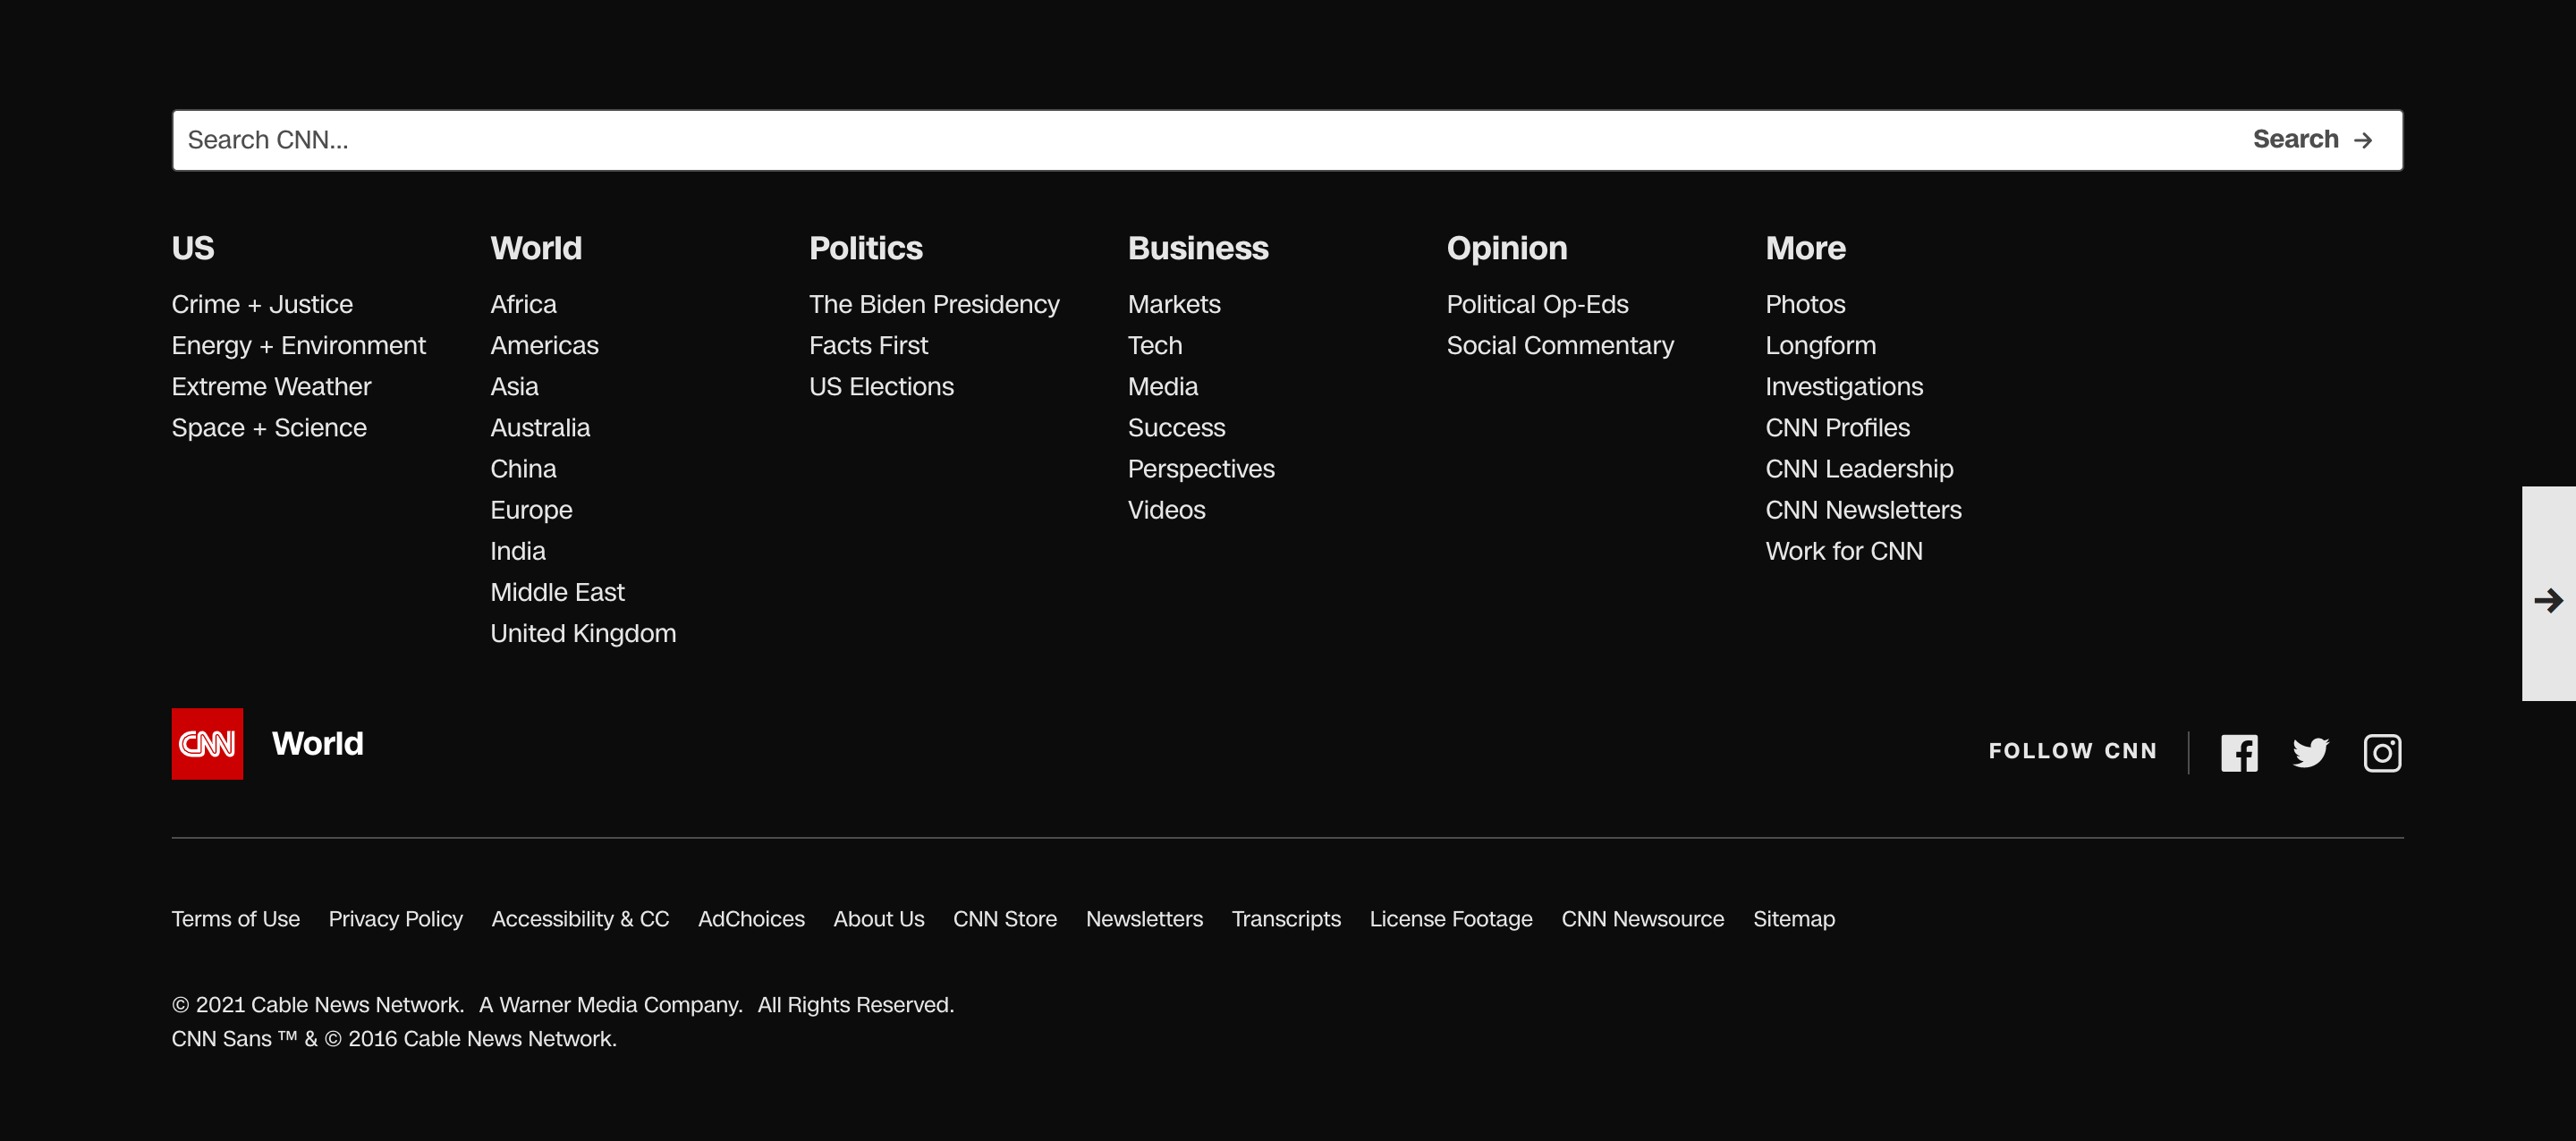
Task: Open AdChoices link
Action: coord(751,918)
